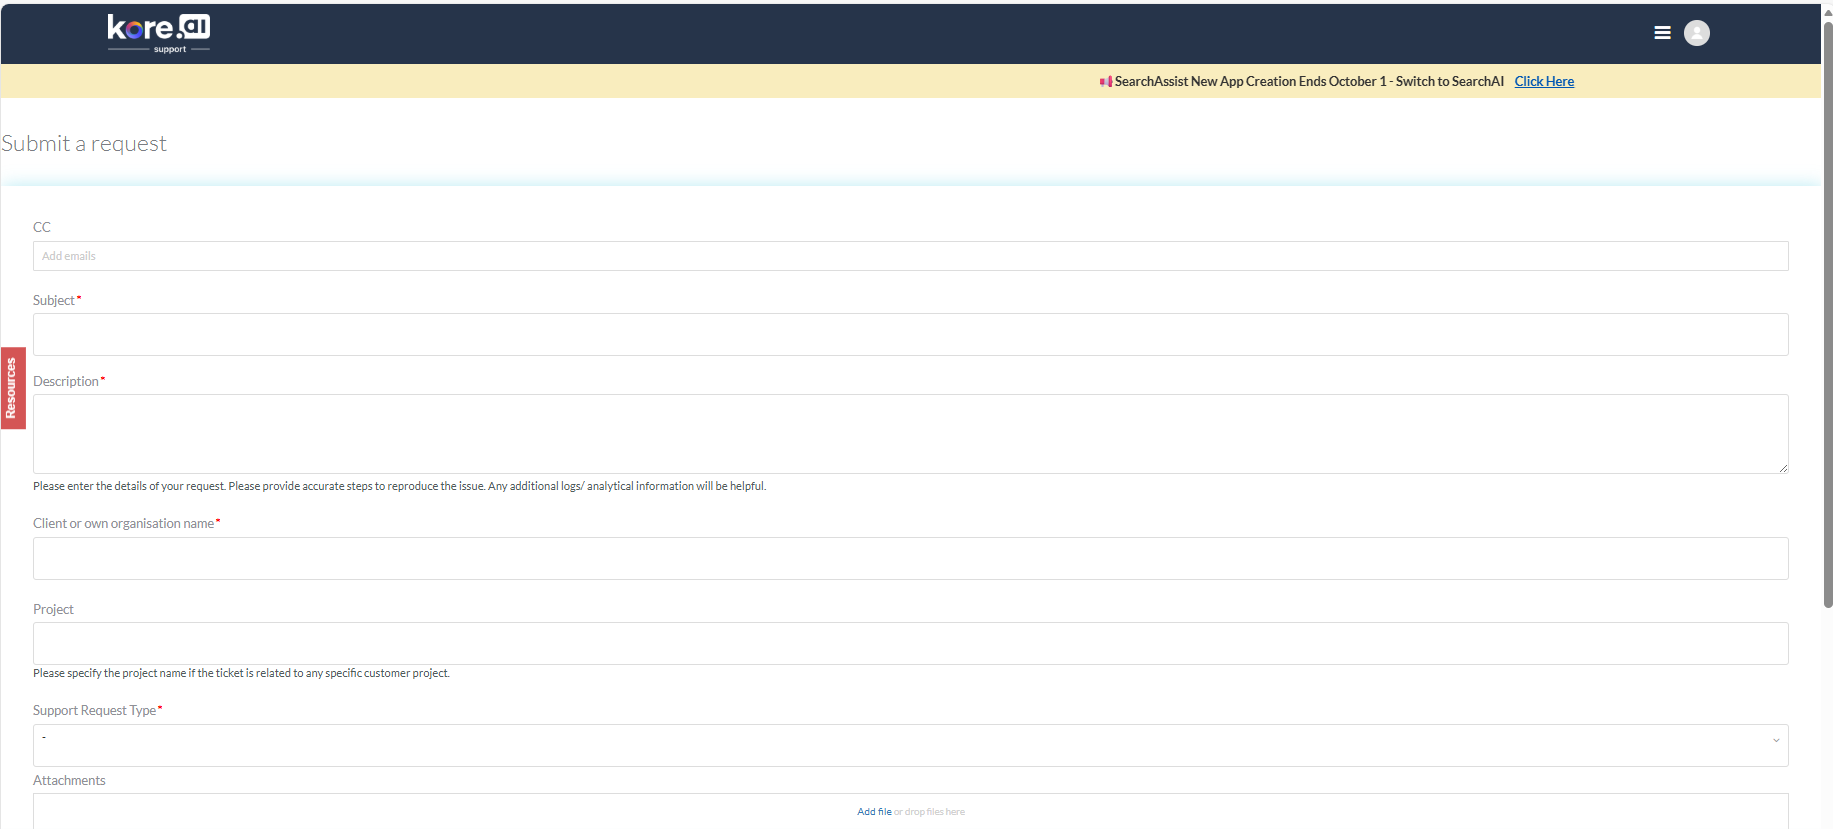Viewport: 1833px width, 829px height.
Task: Click the chevron arrow on Support Request Type
Action: click(1776, 741)
